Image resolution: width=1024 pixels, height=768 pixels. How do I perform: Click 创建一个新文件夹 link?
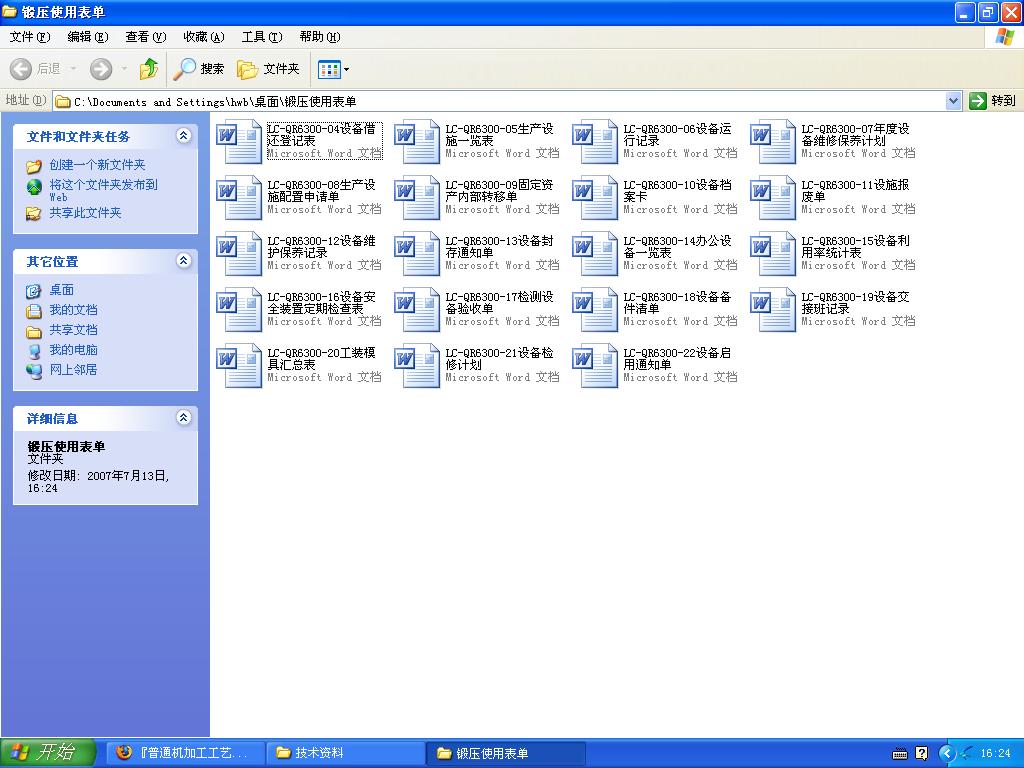(x=97, y=165)
